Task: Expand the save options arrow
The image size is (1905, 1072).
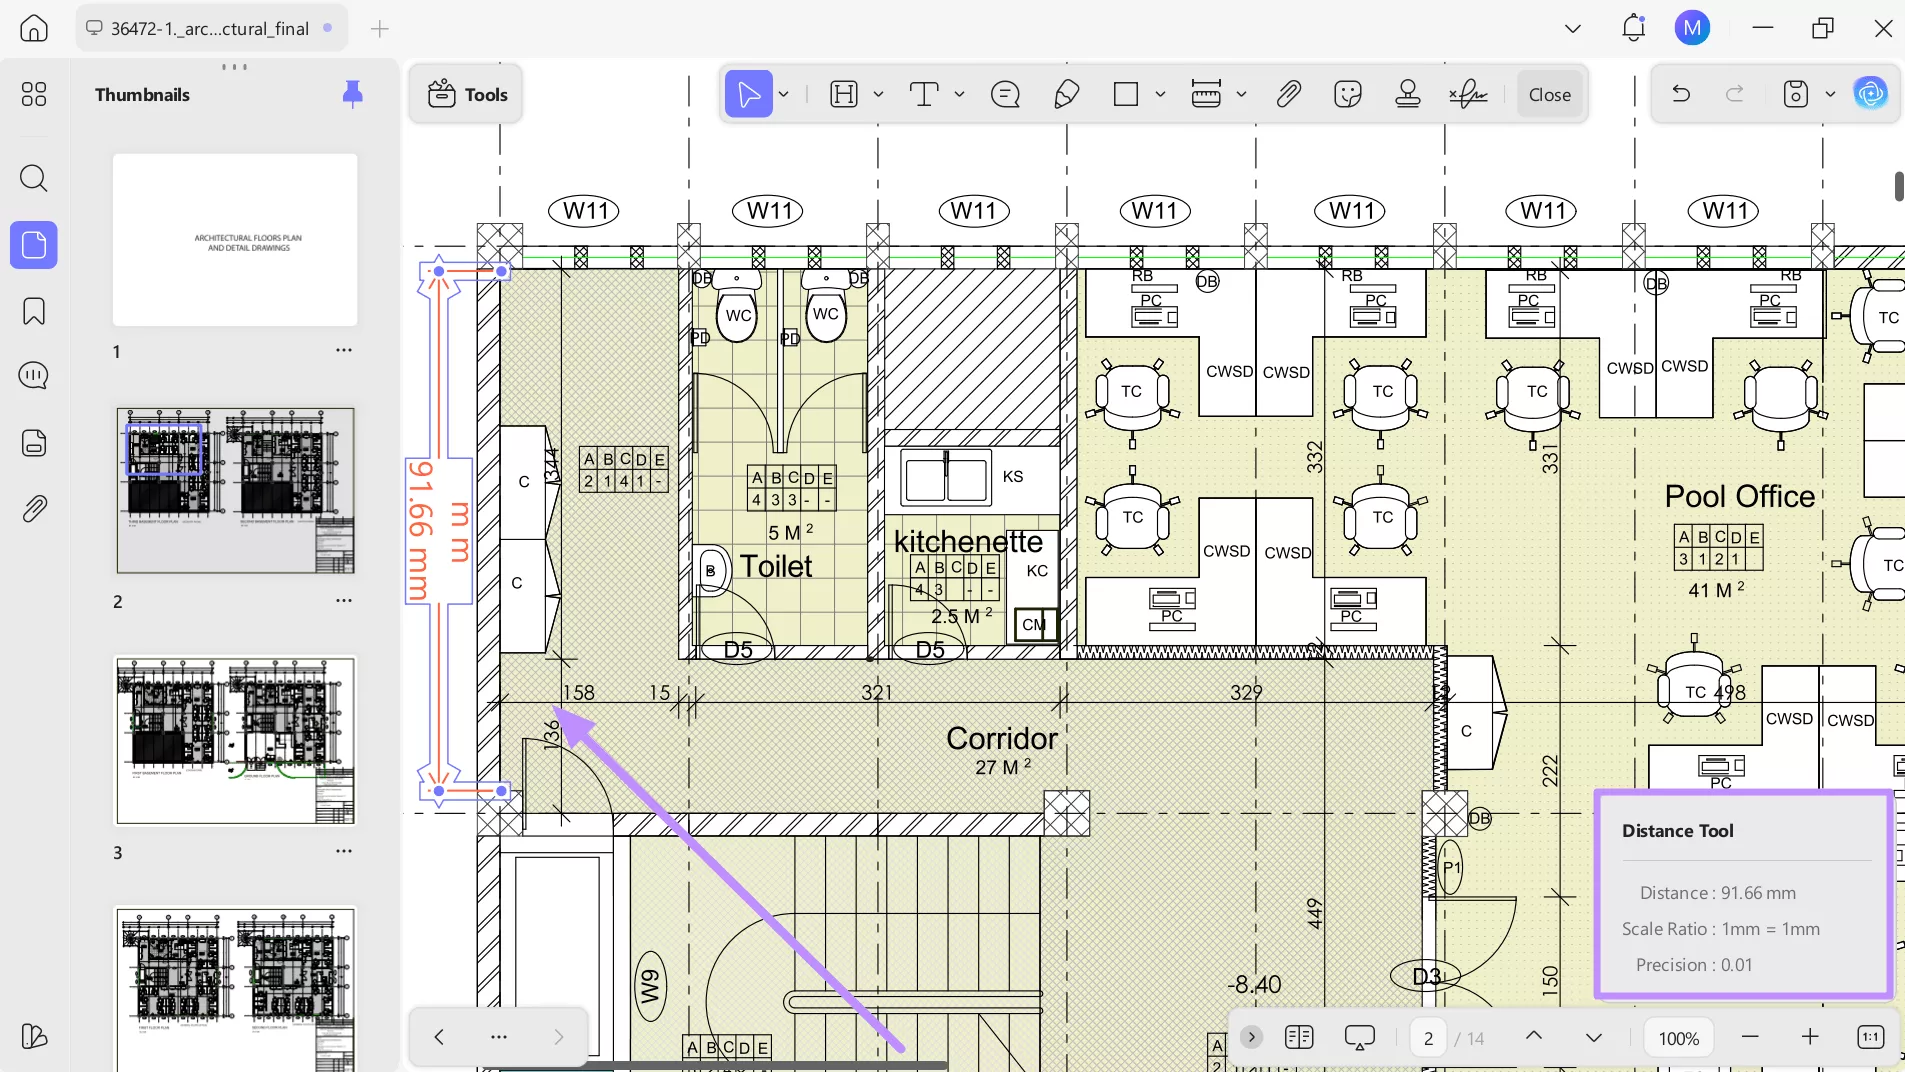Action: [x=1830, y=94]
